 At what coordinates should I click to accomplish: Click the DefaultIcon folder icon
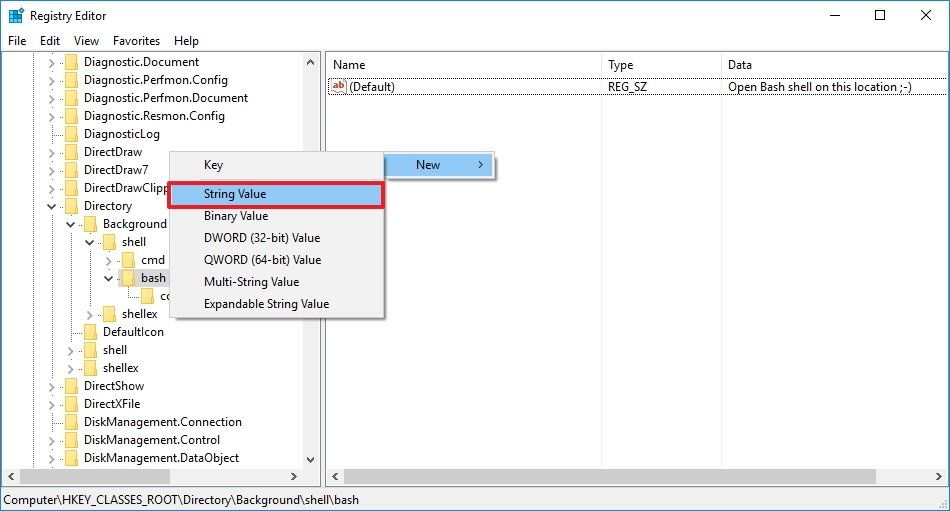[90, 332]
